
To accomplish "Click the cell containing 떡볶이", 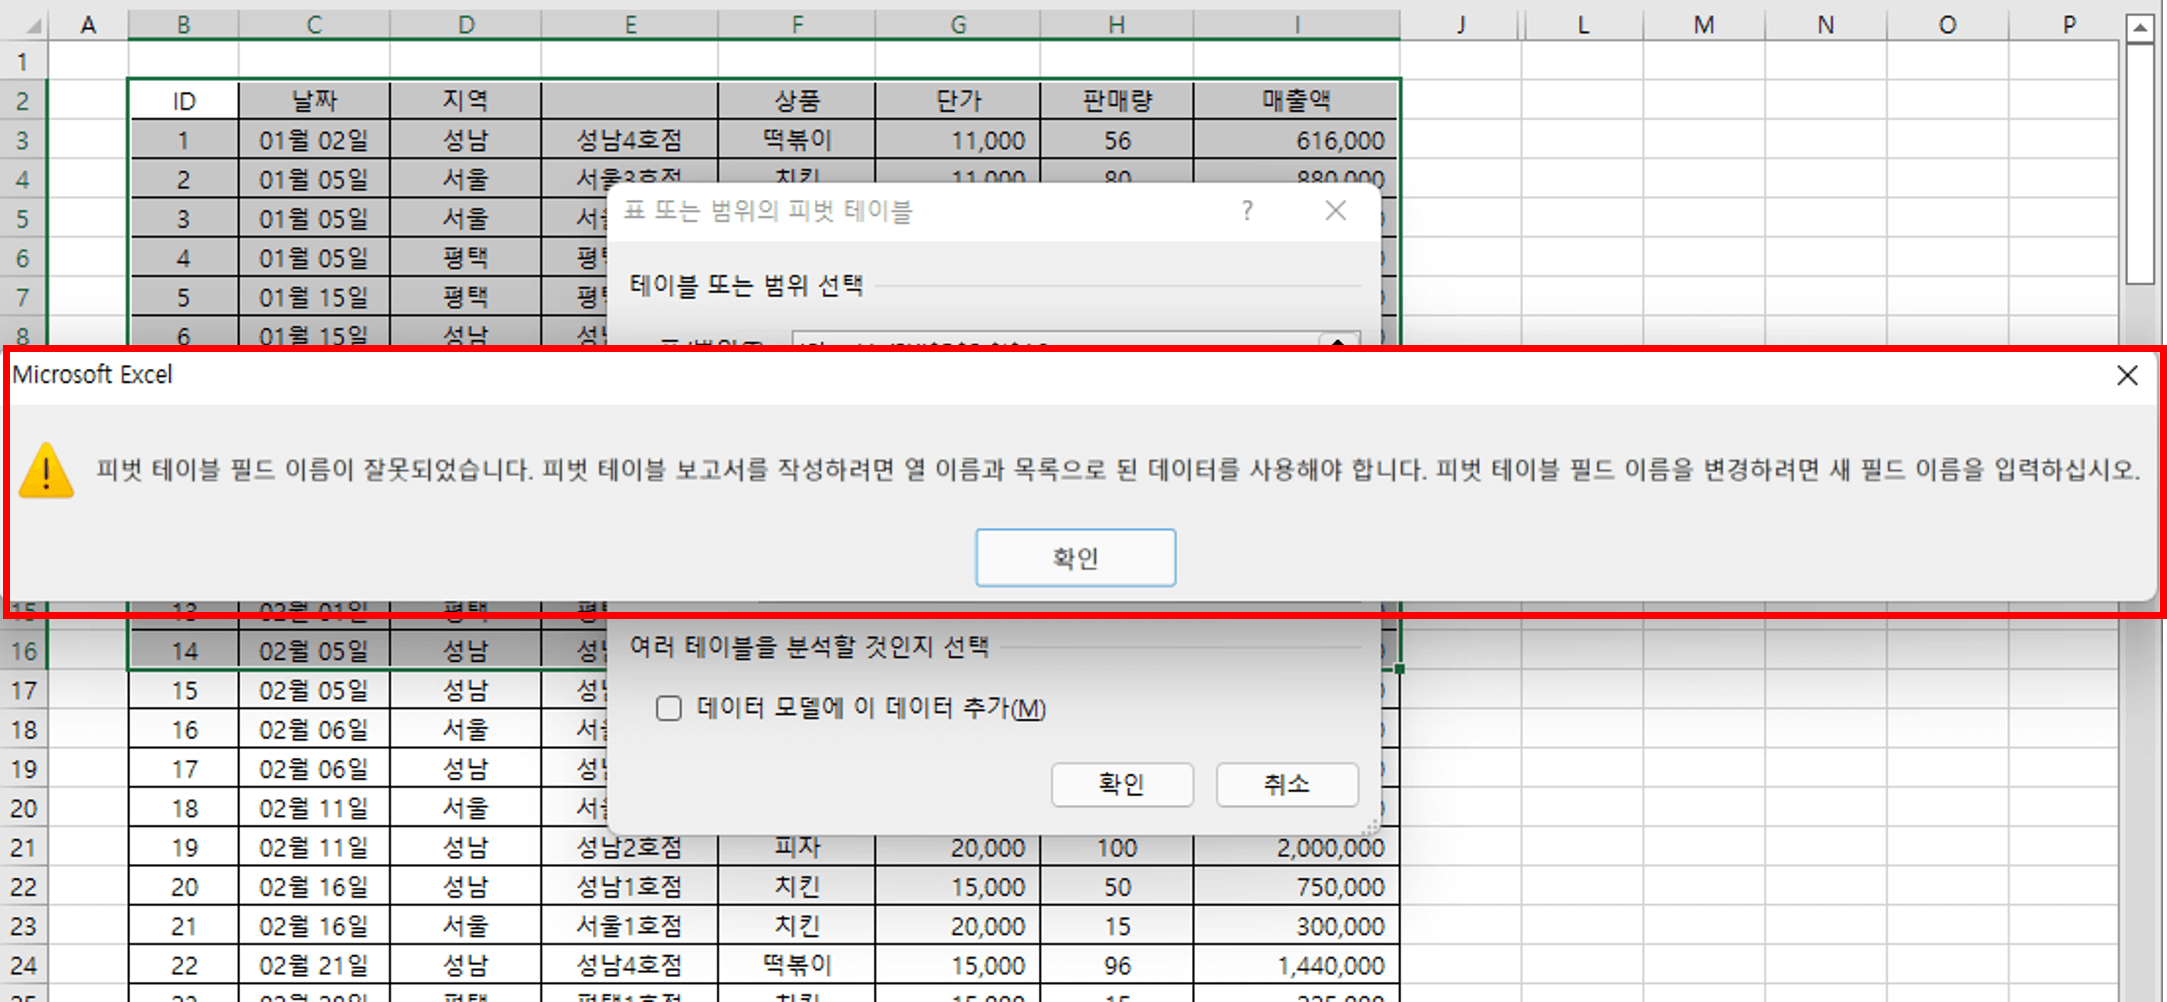I will 797,140.
